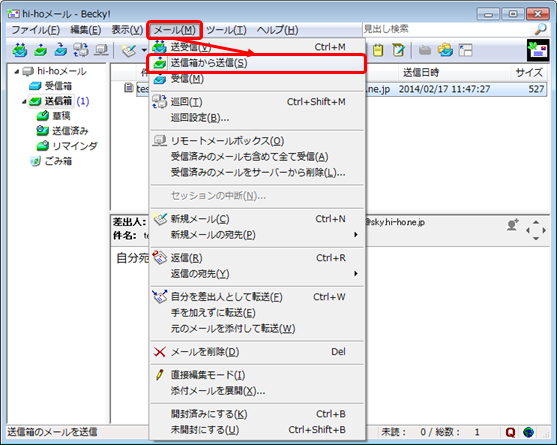
Task: Choose 返信(R) menu entry
Action: [x=258, y=258]
